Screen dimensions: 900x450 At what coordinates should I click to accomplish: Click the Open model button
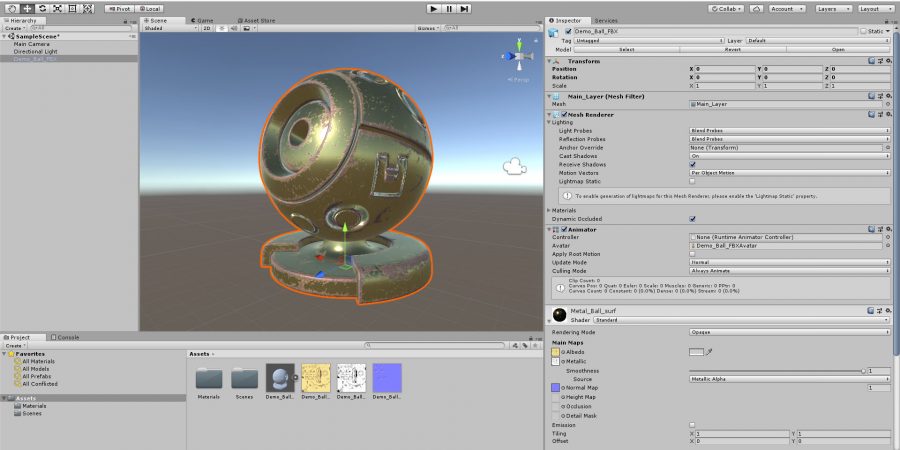(837, 49)
